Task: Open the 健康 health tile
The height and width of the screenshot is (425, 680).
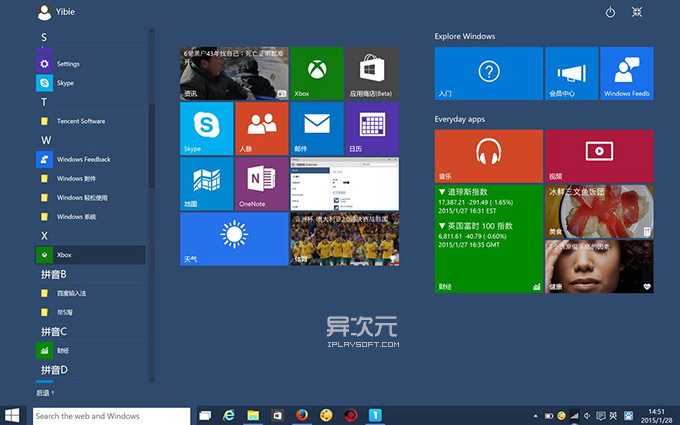Action: 599,267
